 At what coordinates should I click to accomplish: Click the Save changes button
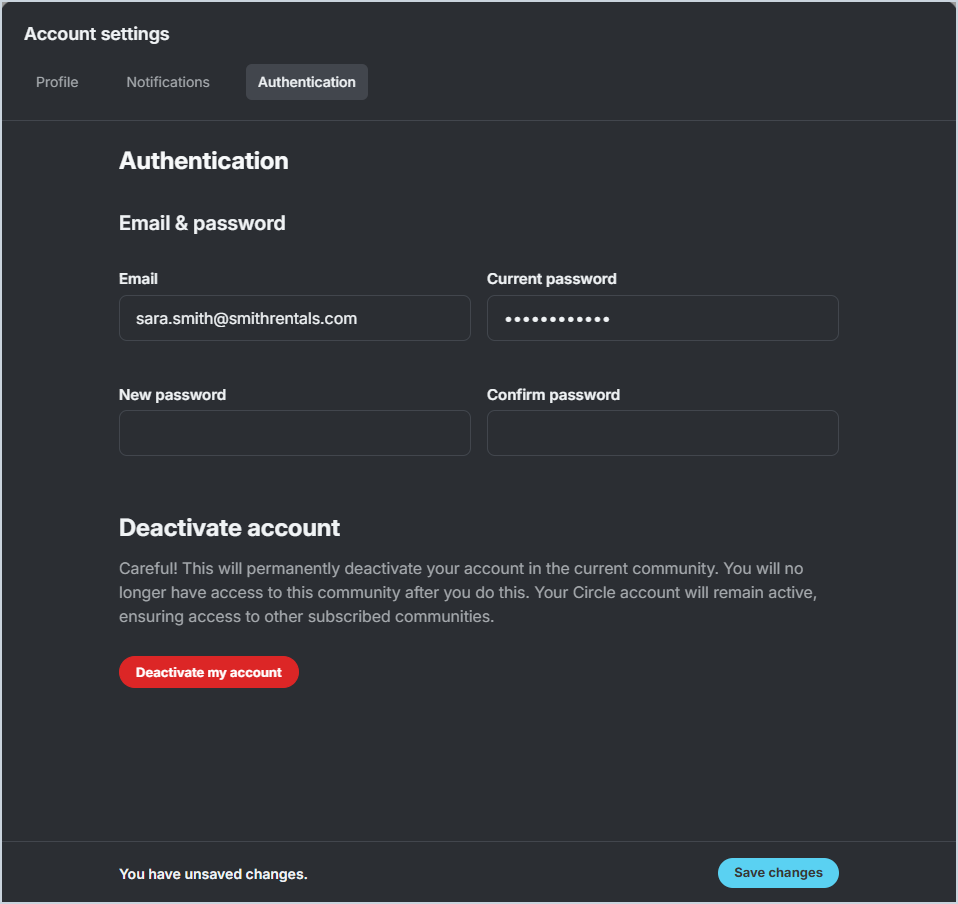778,873
